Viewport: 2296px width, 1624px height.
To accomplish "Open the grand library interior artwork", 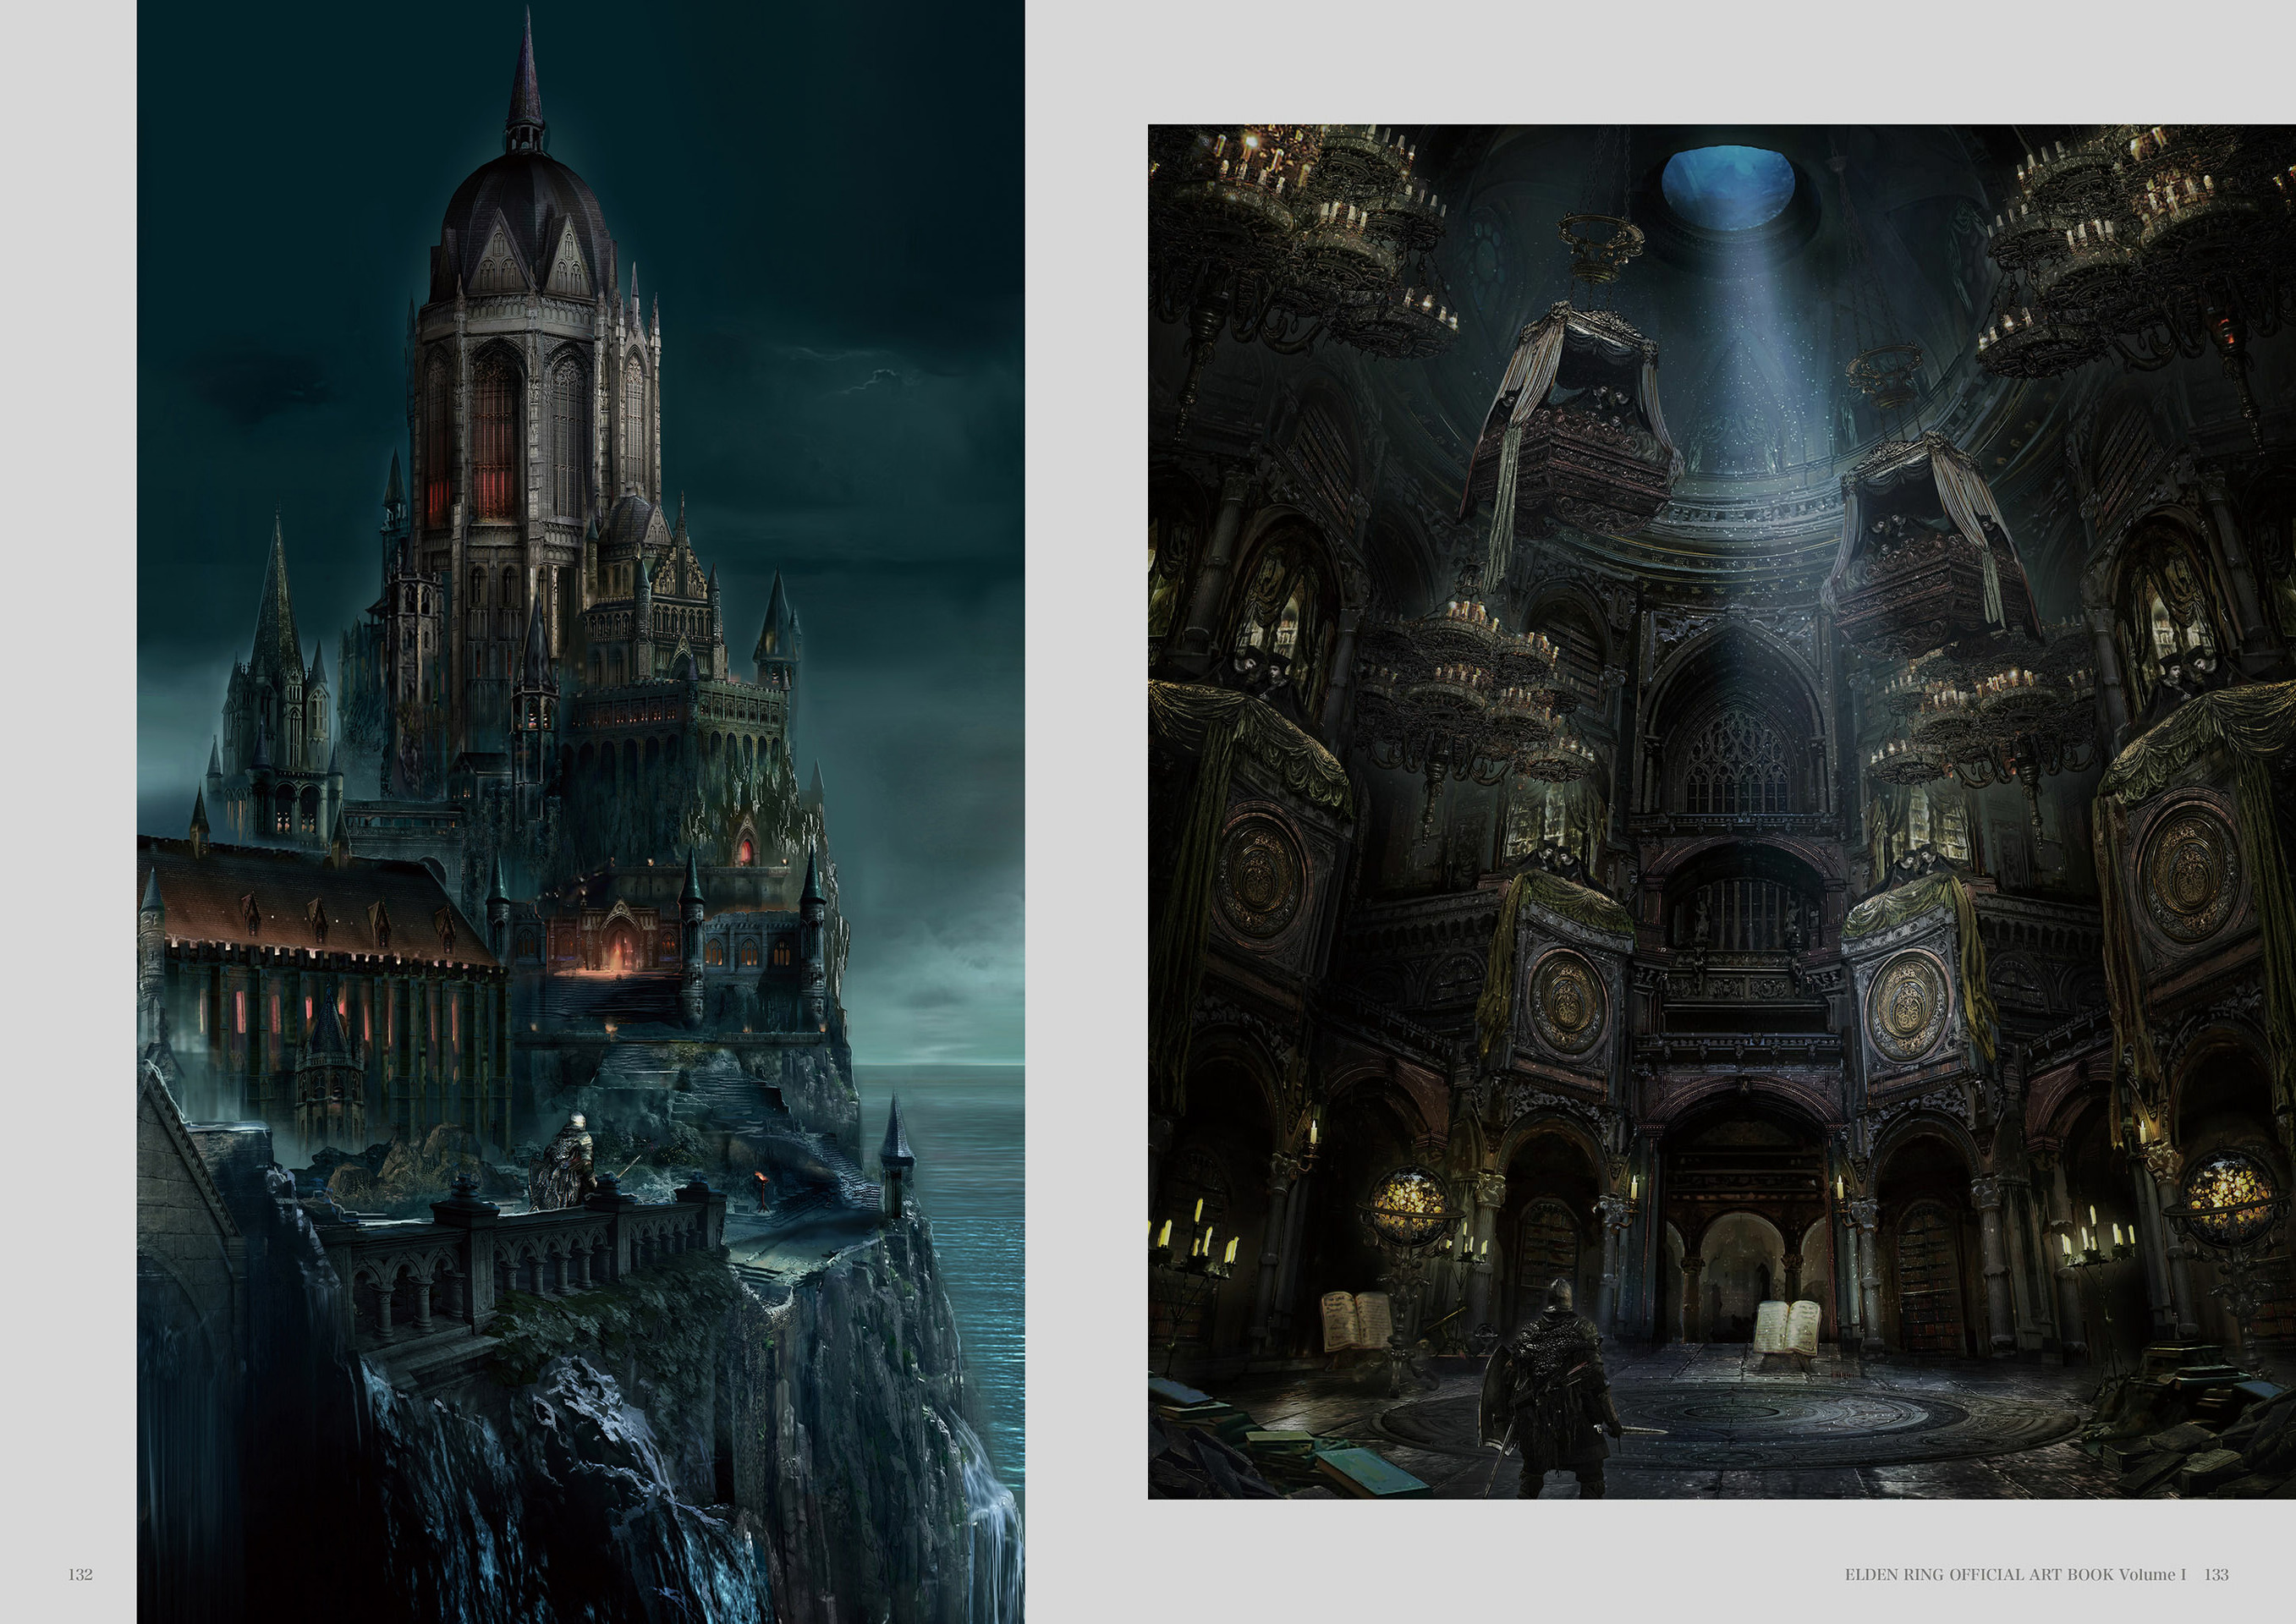I will [1722, 811].
